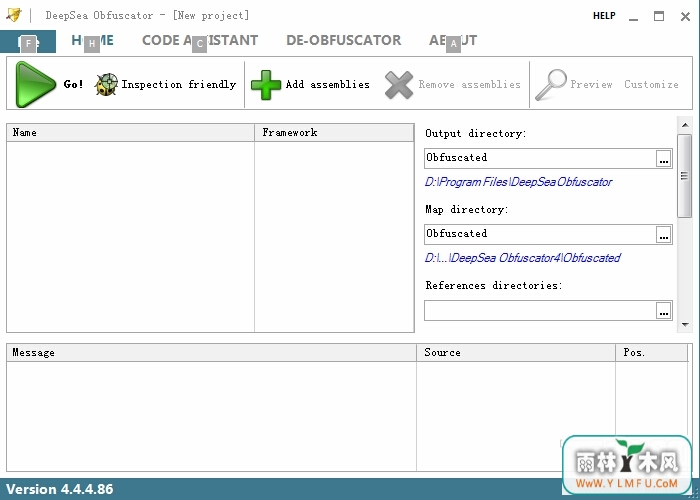This screenshot has width=700, height=500.
Task: Browse for the Map directory with ... button
Action: point(664,234)
